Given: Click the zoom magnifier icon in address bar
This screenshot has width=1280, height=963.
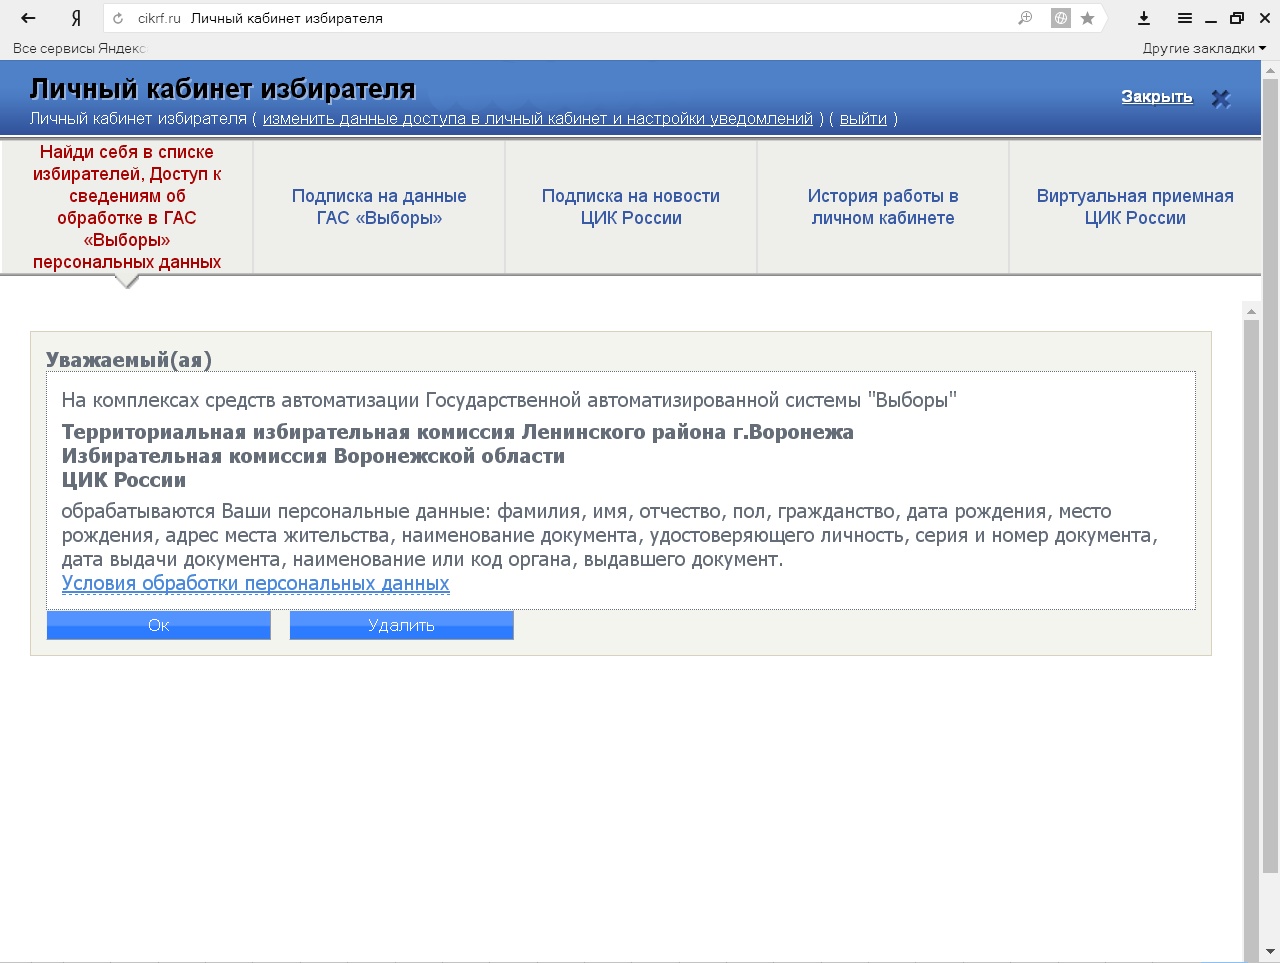Looking at the screenshot, I should (1025, 18).
